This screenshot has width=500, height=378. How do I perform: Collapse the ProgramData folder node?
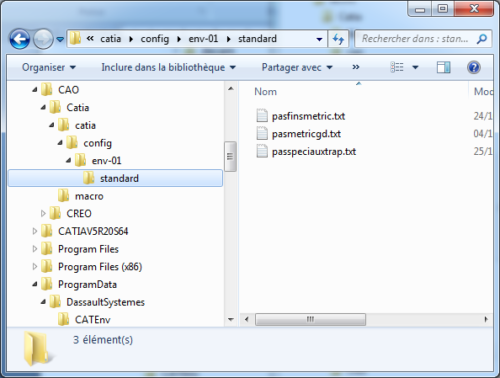tap(35, 284)
